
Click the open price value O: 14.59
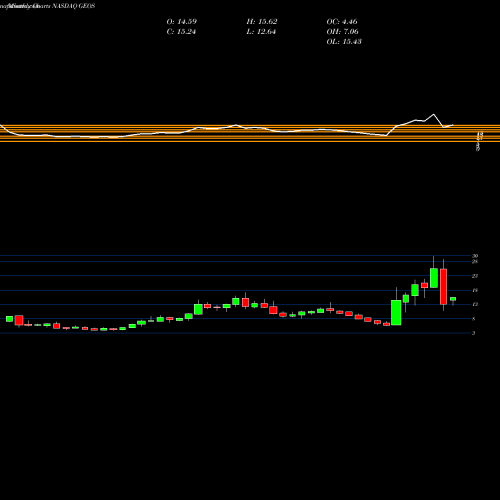click(182, 22)
